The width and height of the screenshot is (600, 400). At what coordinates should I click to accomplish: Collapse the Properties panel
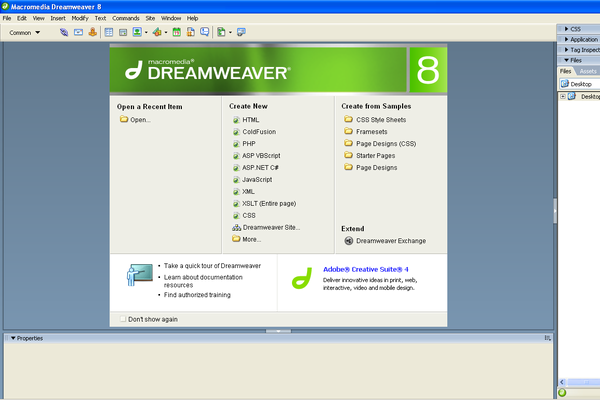point(13,338)
